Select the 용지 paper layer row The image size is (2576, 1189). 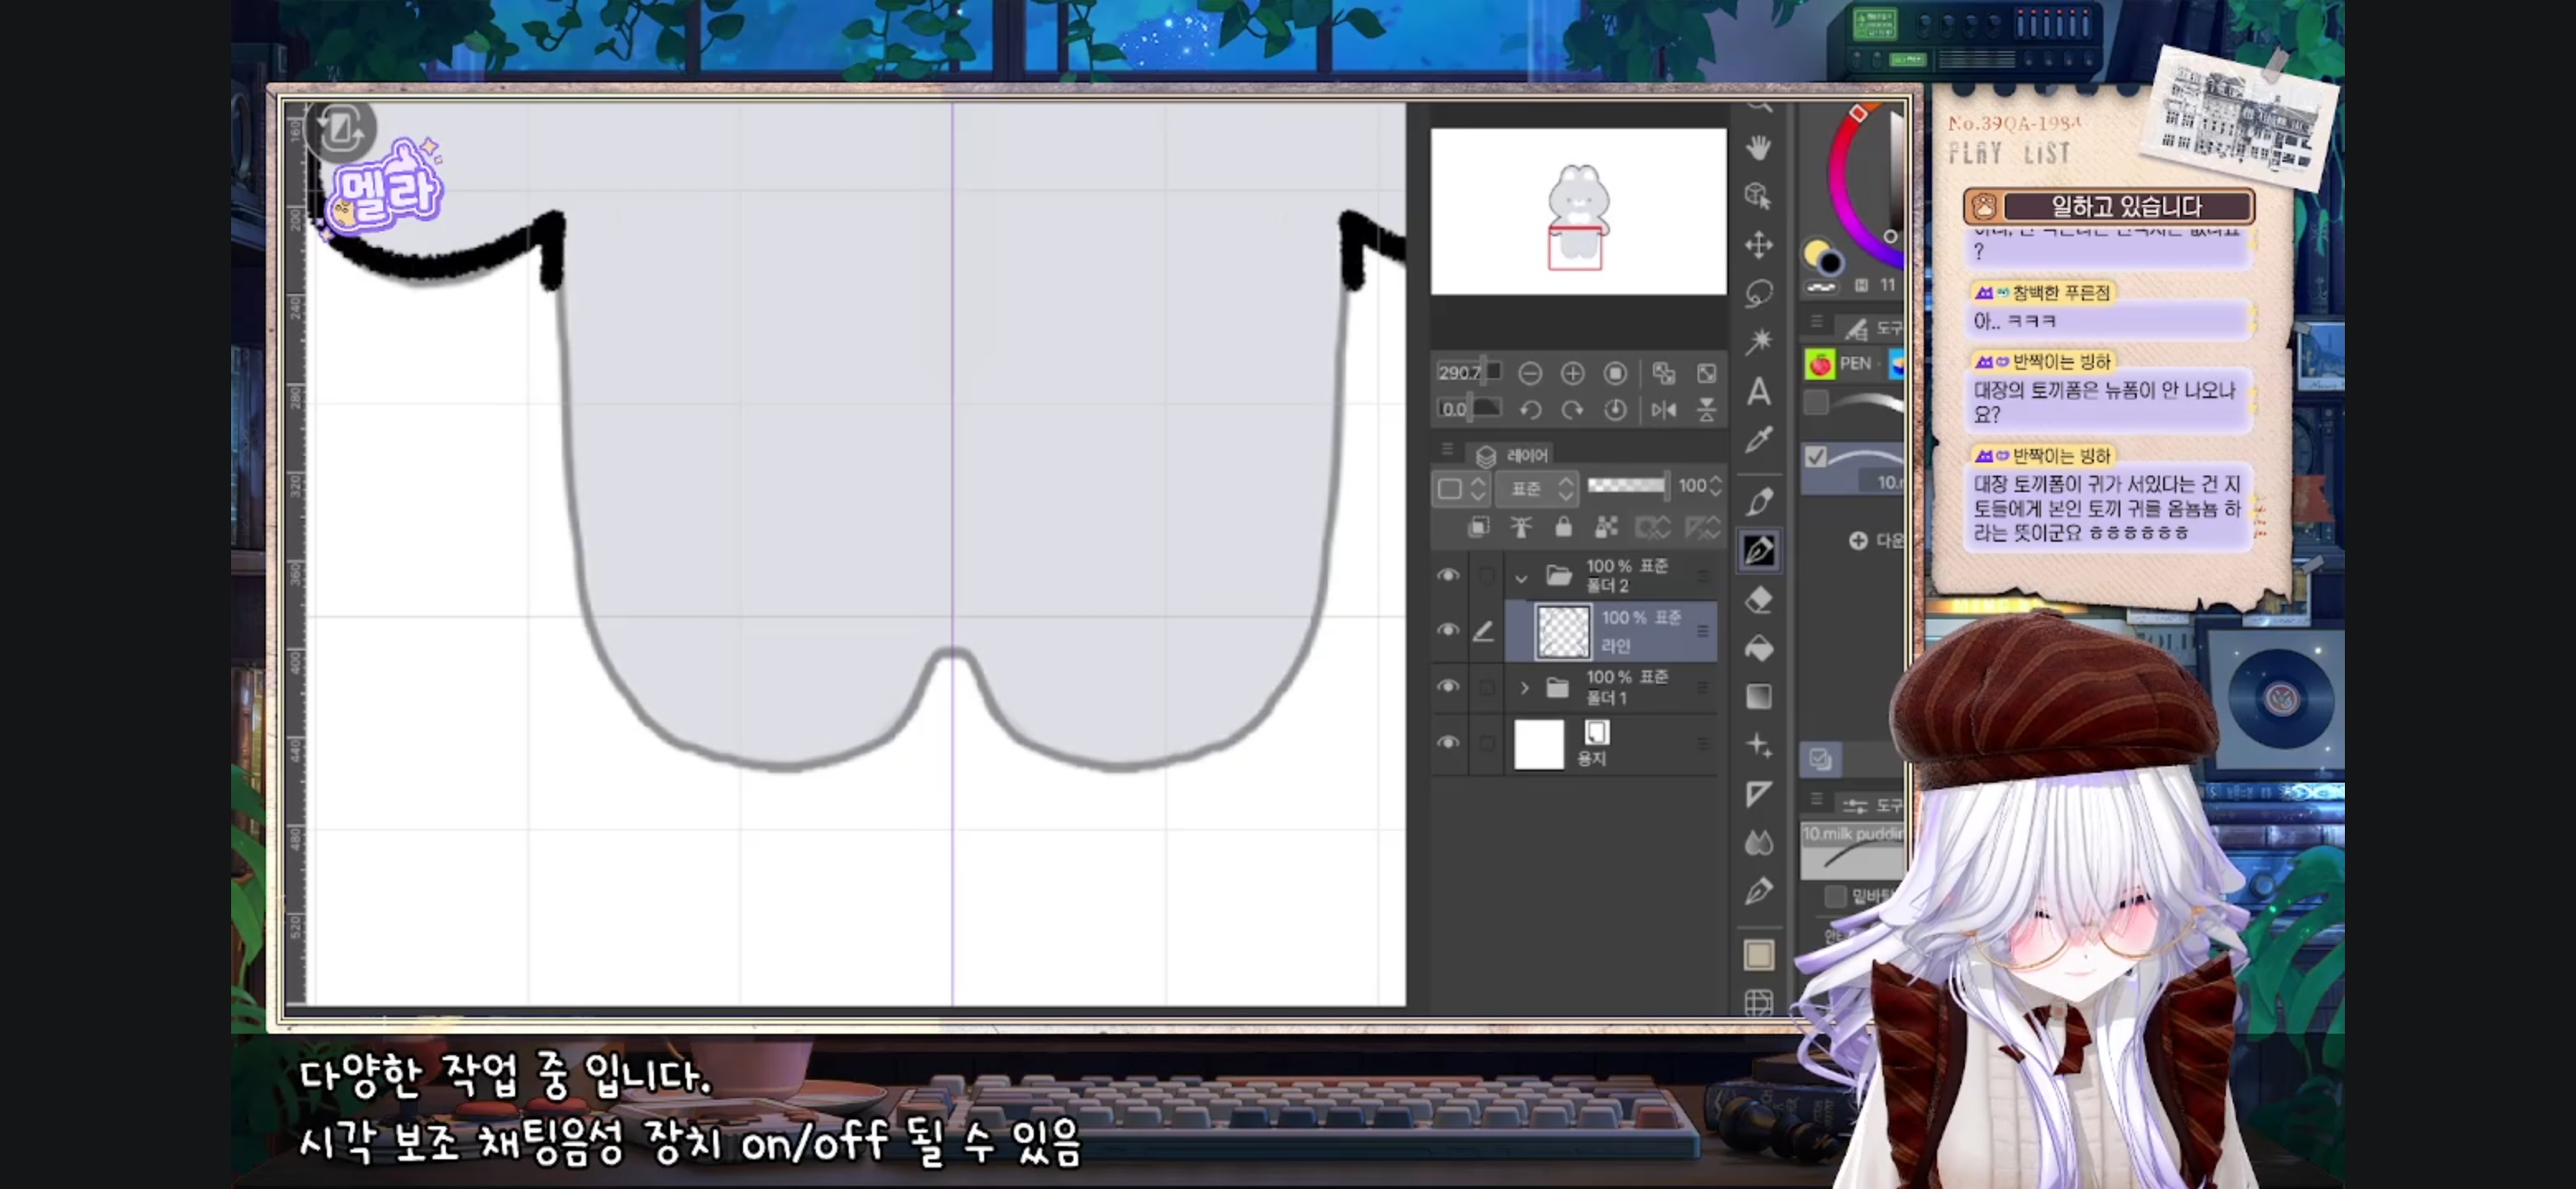pyautogui.click(x=1610, y=744)
